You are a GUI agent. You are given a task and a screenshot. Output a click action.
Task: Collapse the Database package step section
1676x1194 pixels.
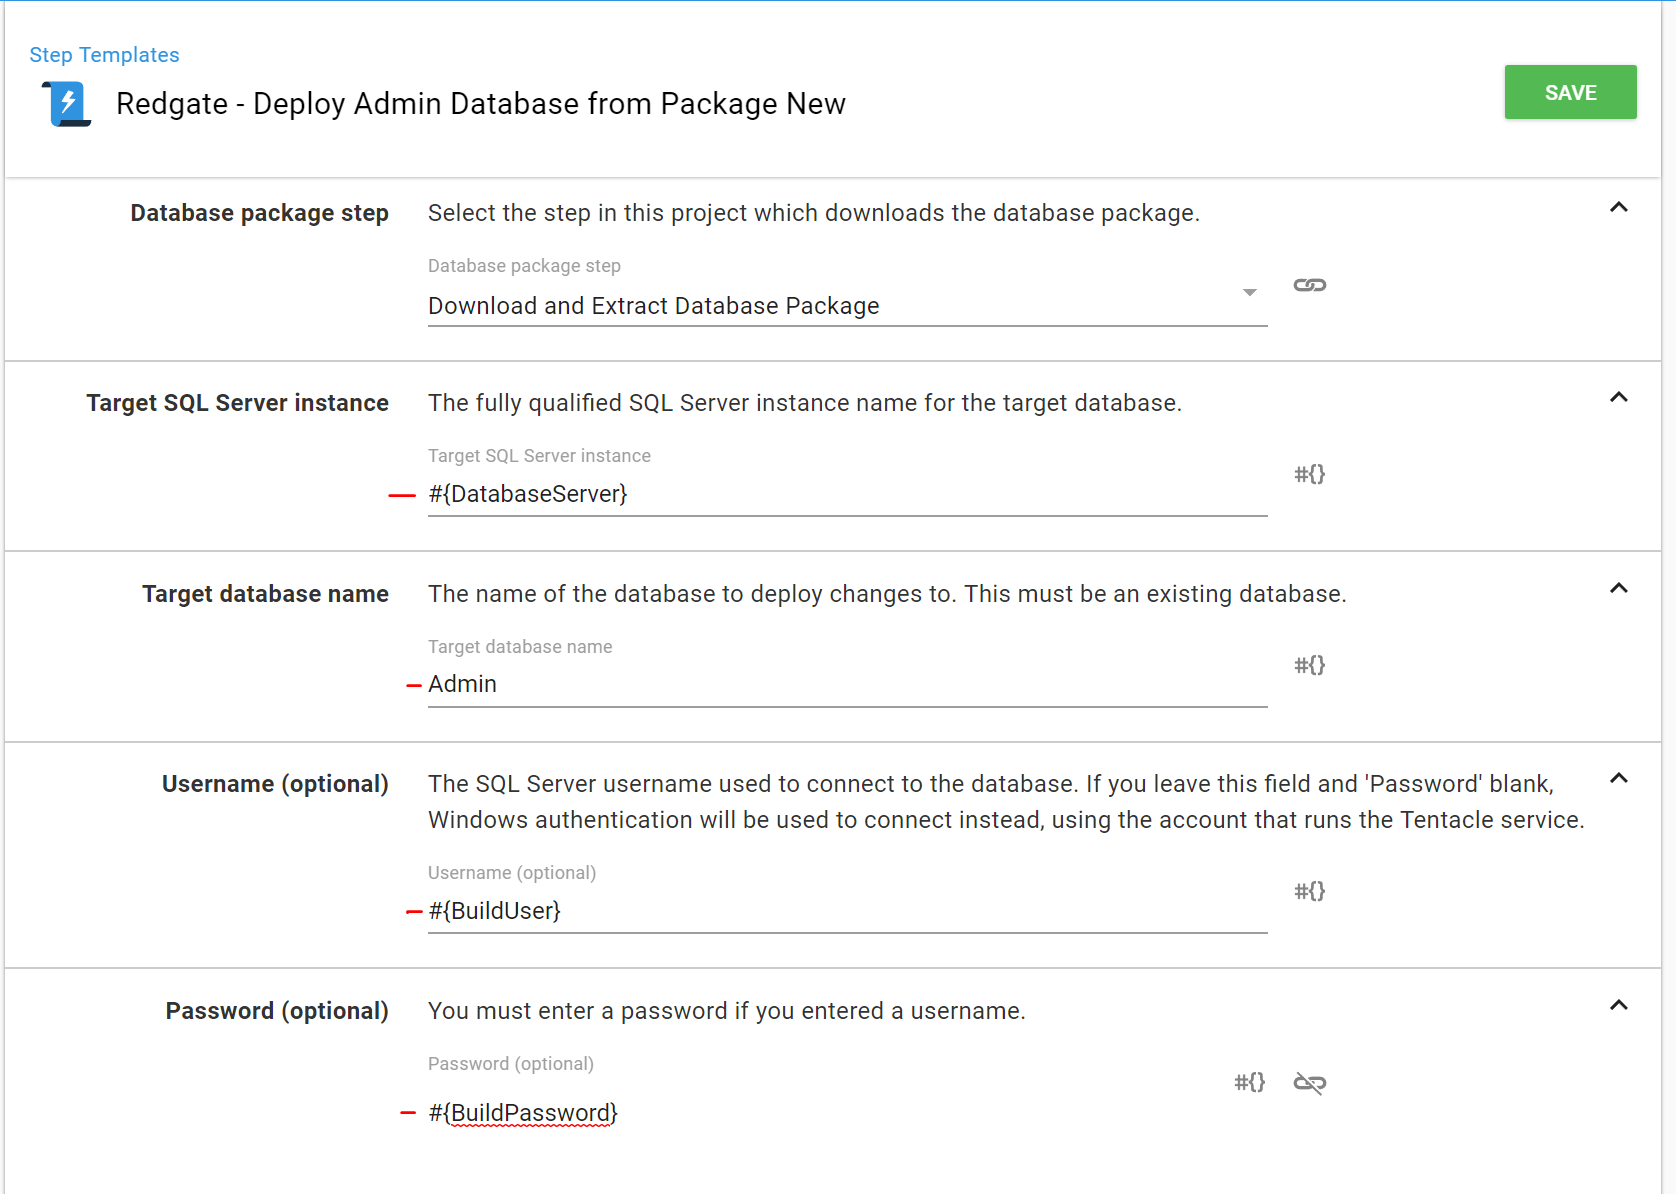1619,208
